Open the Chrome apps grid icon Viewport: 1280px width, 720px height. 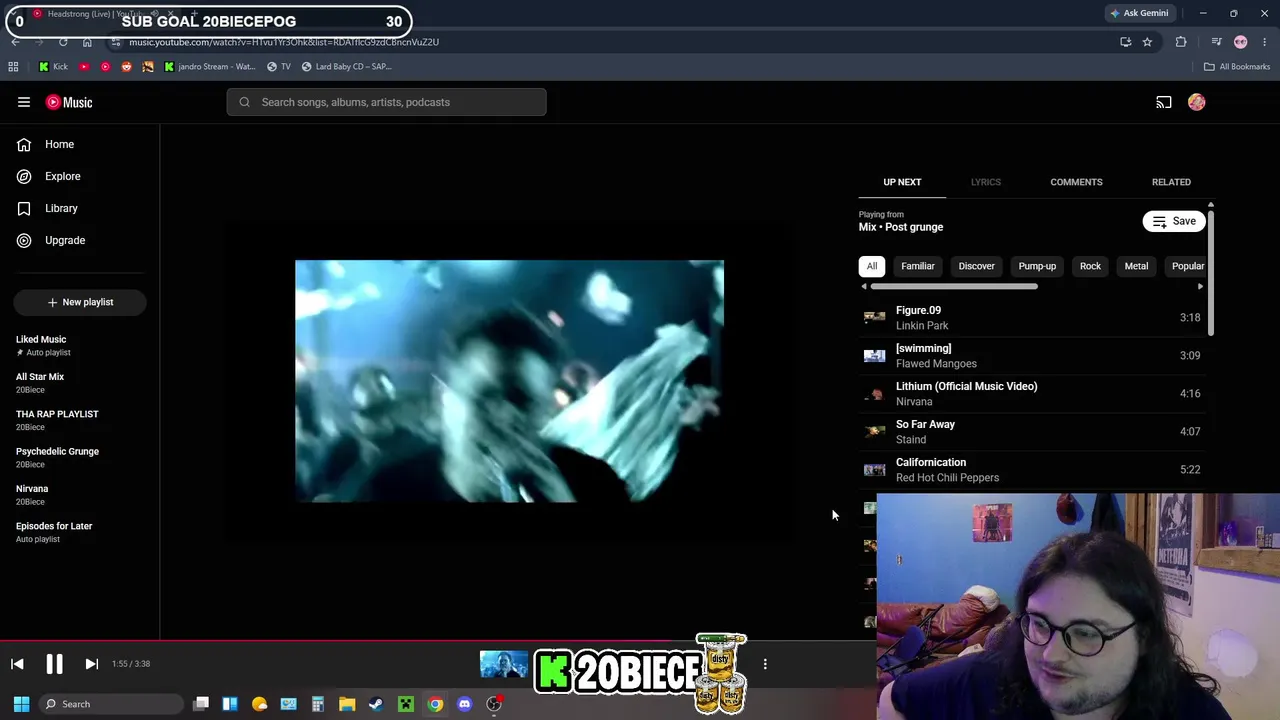coord(13,67)
